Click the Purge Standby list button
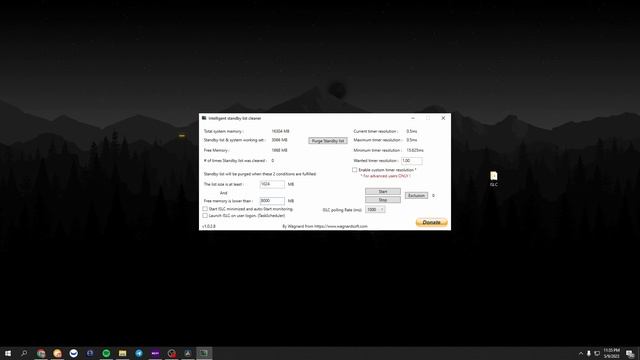The width and height of the screenshot is (640, 360). point(328,141)
